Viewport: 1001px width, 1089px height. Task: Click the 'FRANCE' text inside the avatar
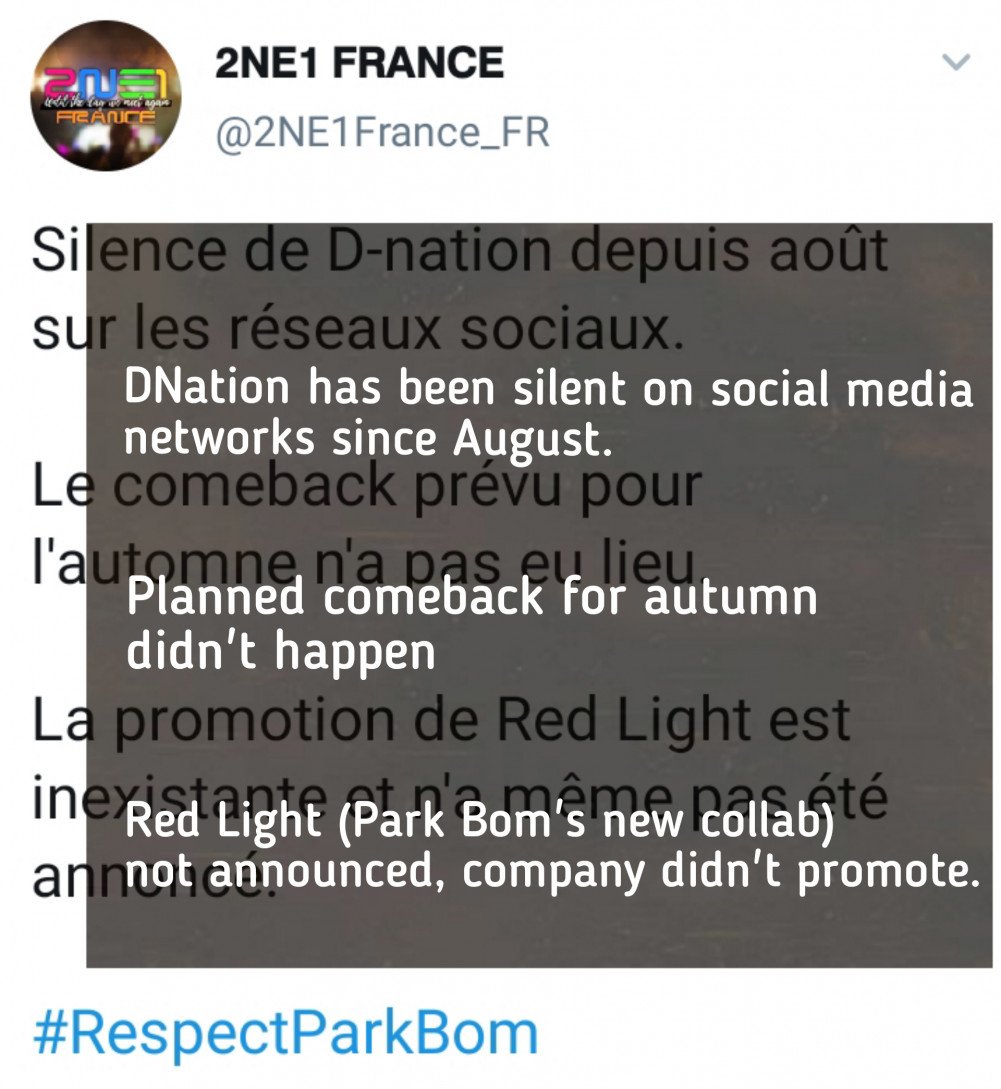[x=106, y=117]
